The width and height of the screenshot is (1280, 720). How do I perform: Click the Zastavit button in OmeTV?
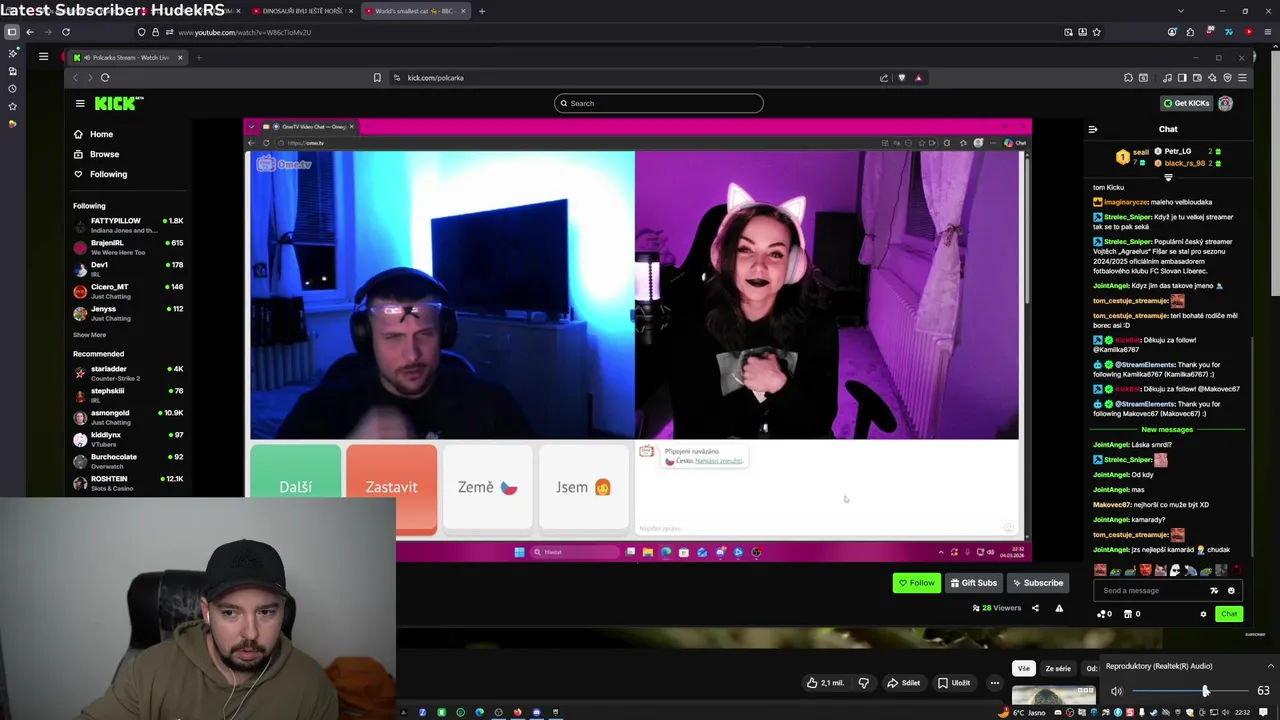[391, 487]
